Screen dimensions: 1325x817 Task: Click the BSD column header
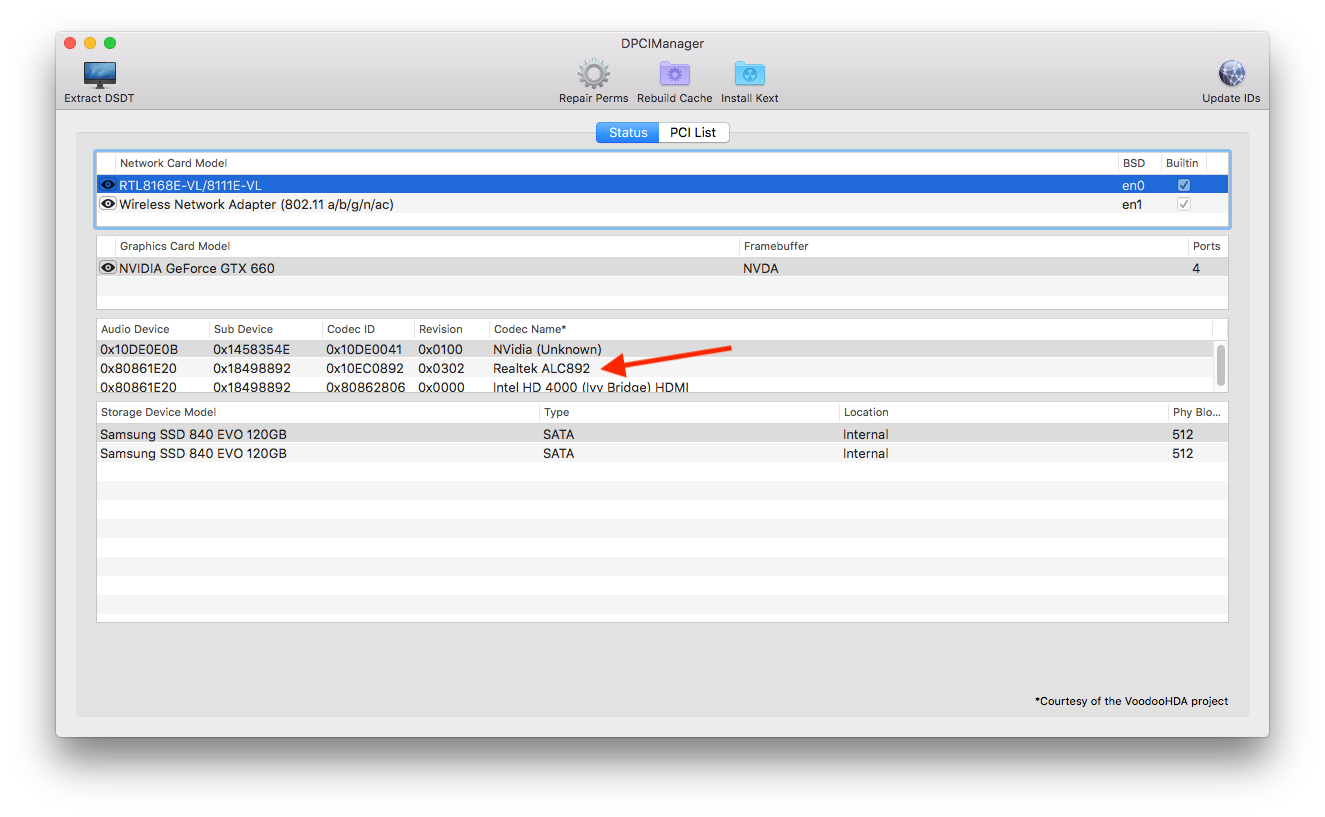click(1139, 163)
